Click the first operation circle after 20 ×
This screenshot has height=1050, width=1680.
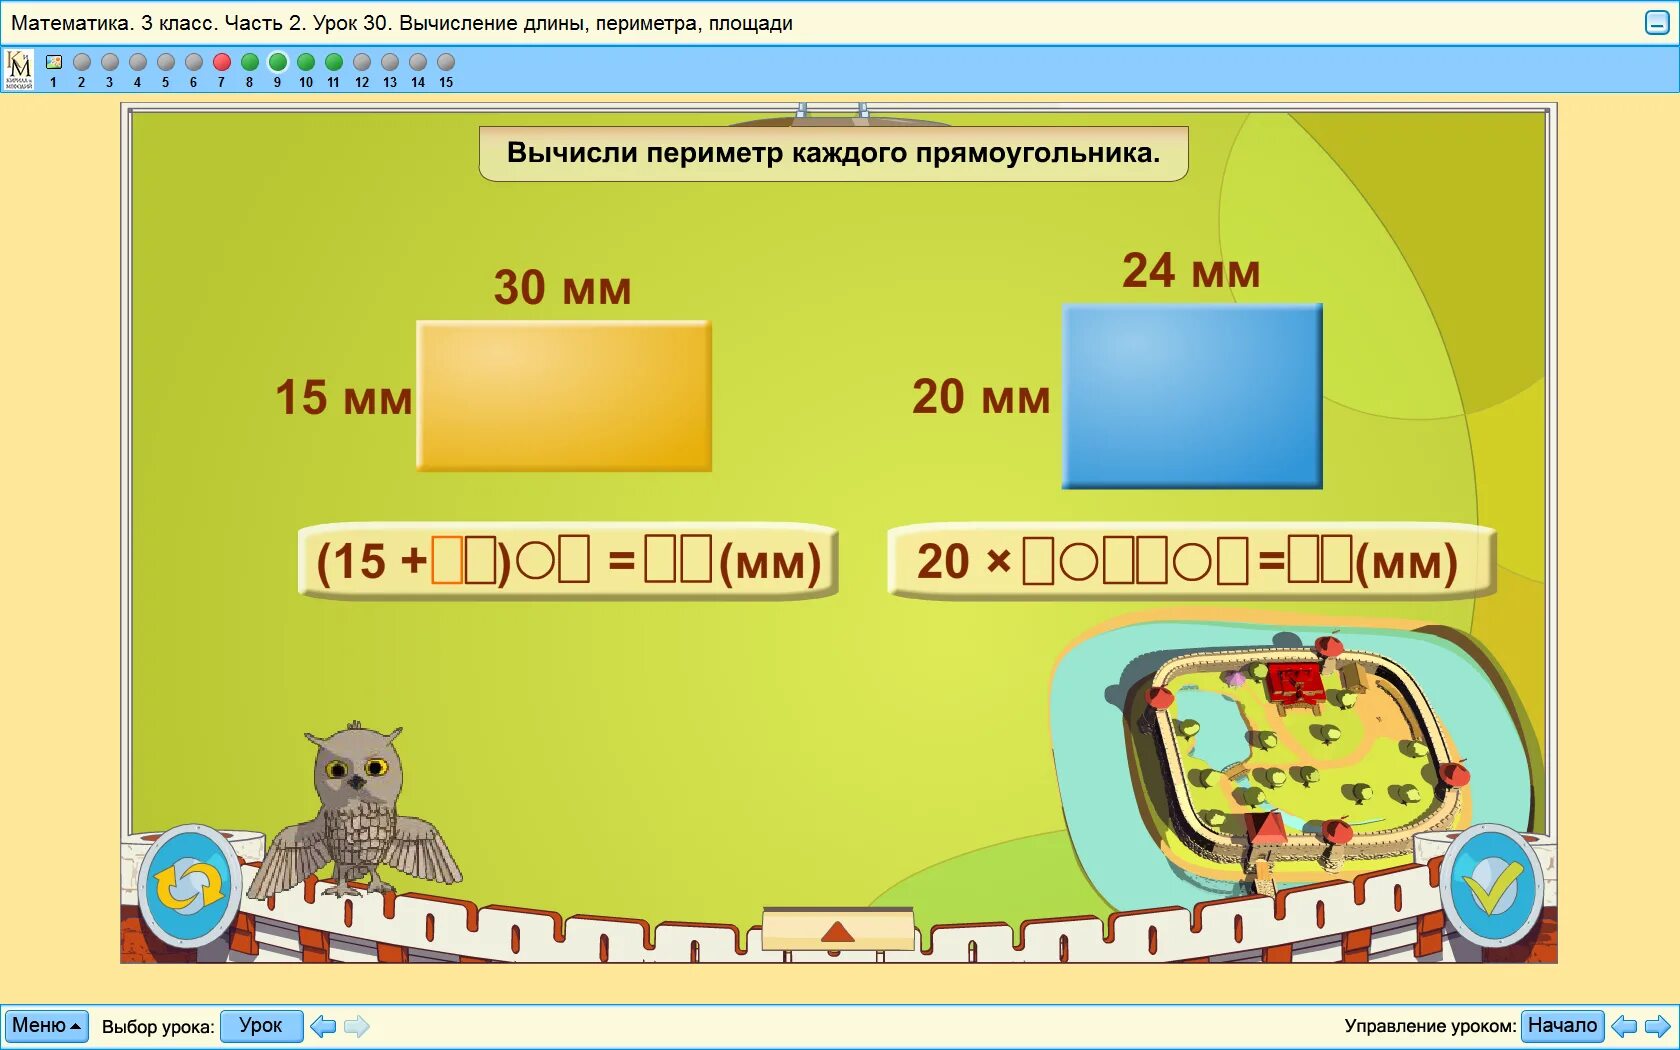point(1078,561)
